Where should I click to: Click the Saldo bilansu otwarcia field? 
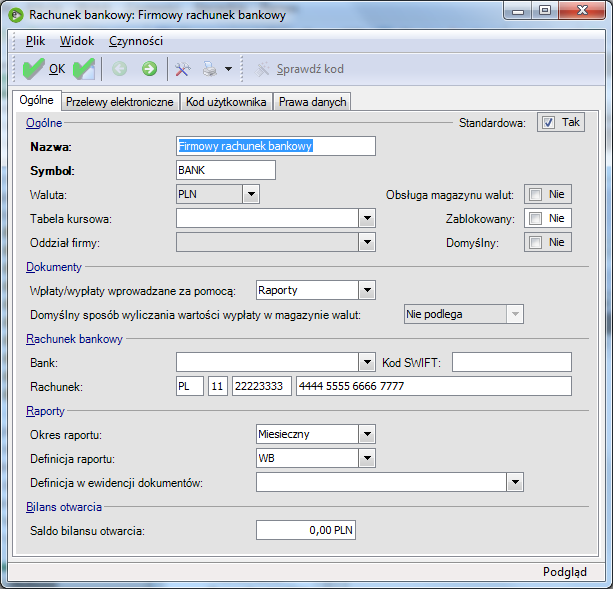tap(306, 530)
